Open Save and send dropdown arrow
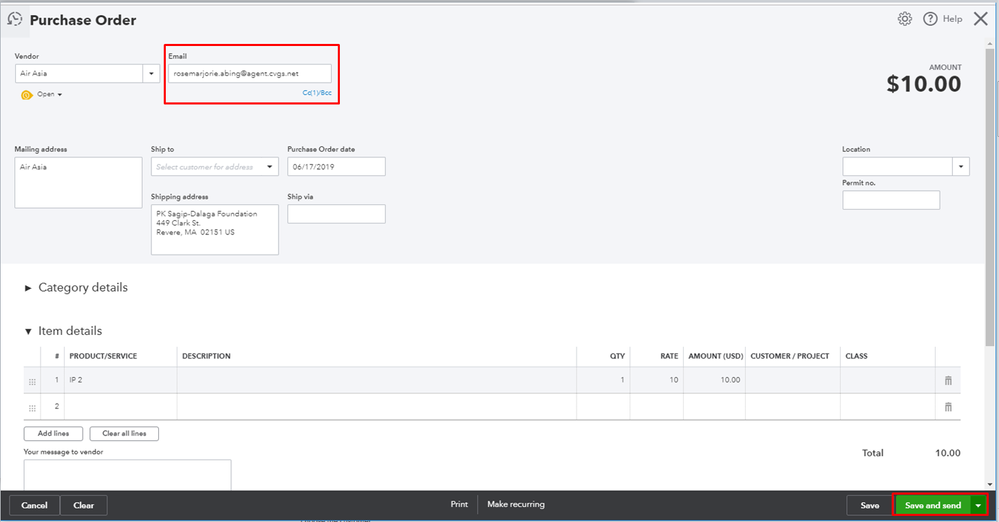This screenshot has width=999, height=522. coord(978,505)
